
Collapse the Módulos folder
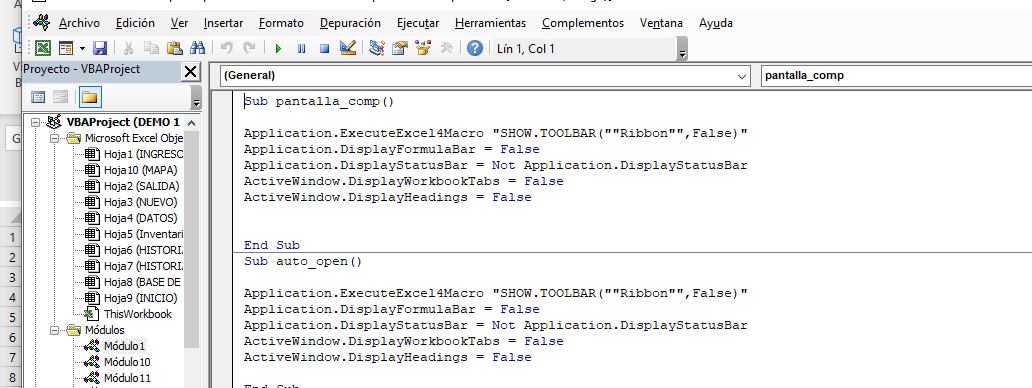tap(54, 330)
